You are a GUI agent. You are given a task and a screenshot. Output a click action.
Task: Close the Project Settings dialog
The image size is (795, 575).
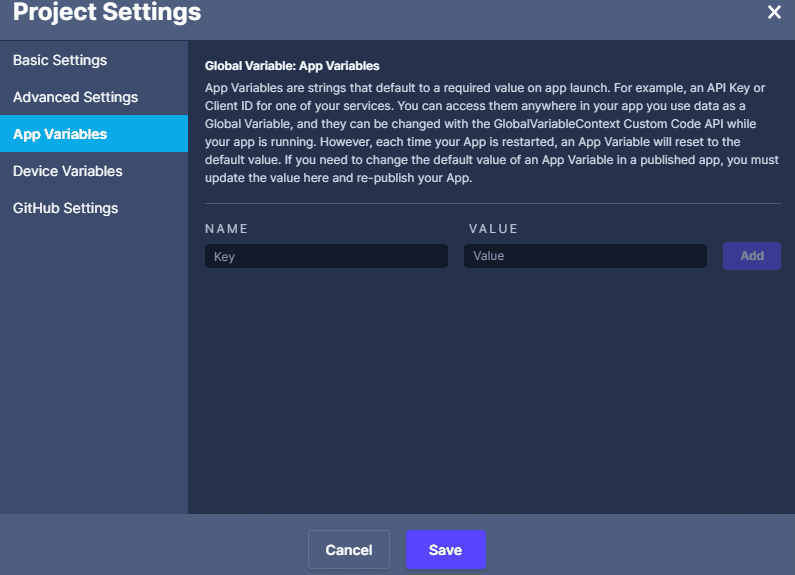pyautogui.click(x=774, y=13)
